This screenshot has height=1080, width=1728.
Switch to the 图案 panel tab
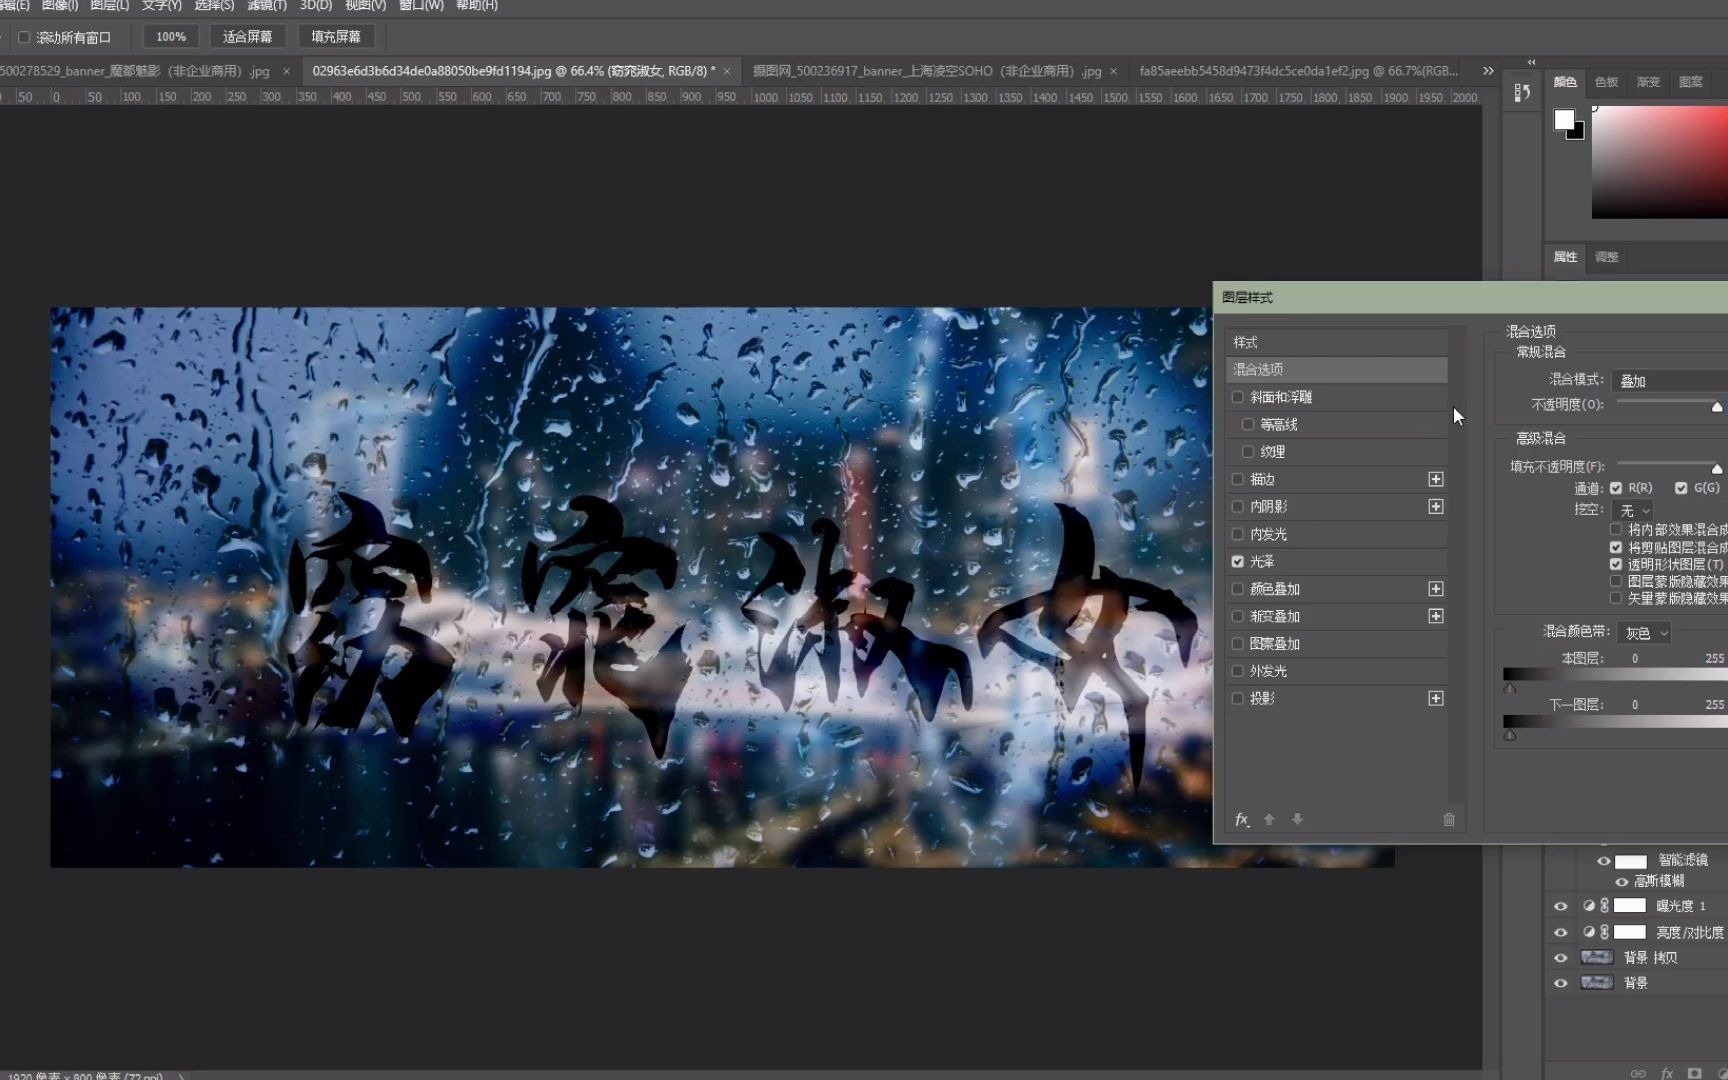(x=1691, y=82)
